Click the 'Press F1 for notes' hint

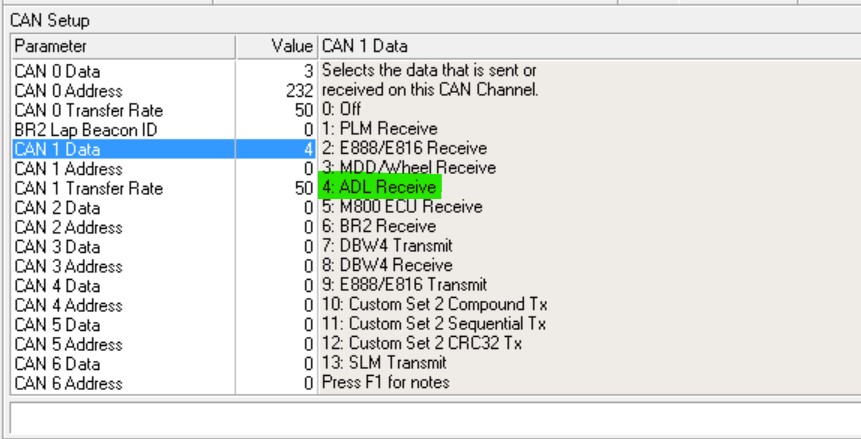click(x=385, y=382)
